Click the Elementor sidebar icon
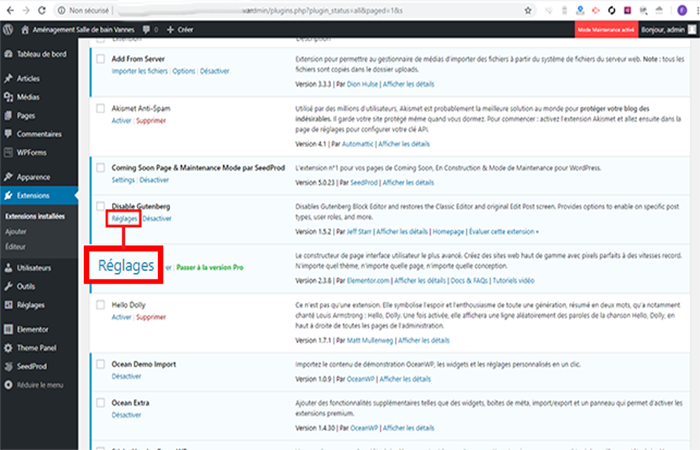 tap(8, 329)
